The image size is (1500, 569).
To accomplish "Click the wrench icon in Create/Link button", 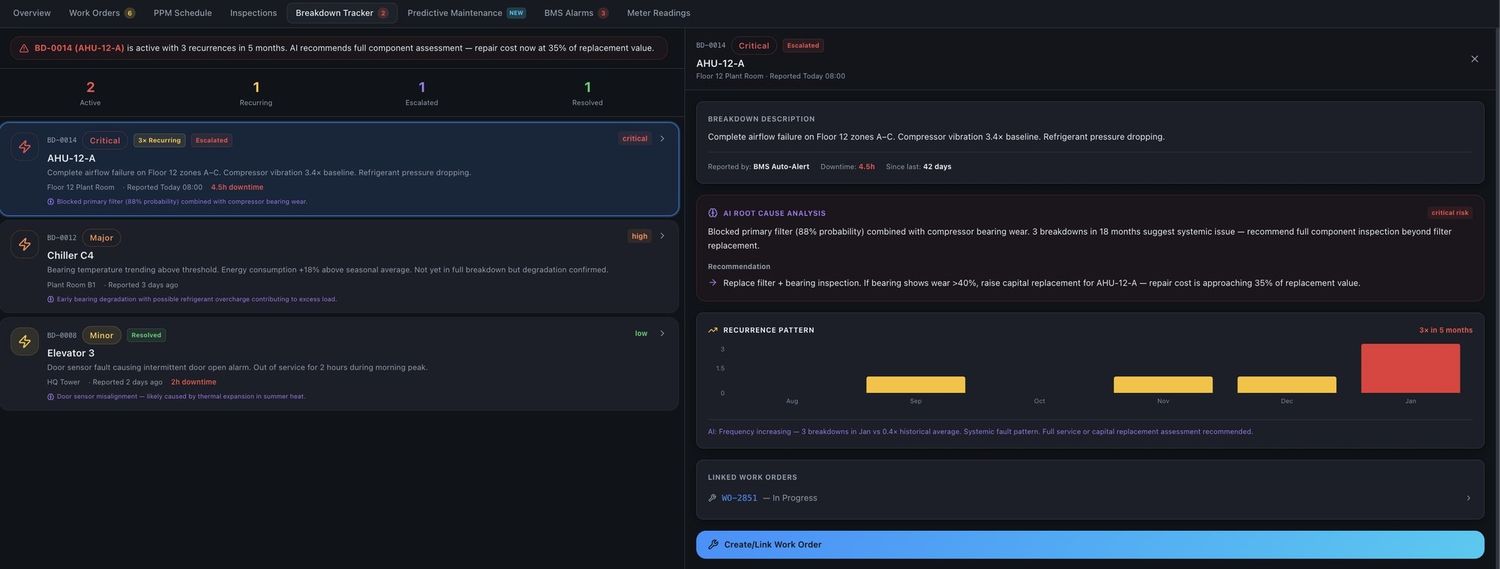I will tap(713, 545).
